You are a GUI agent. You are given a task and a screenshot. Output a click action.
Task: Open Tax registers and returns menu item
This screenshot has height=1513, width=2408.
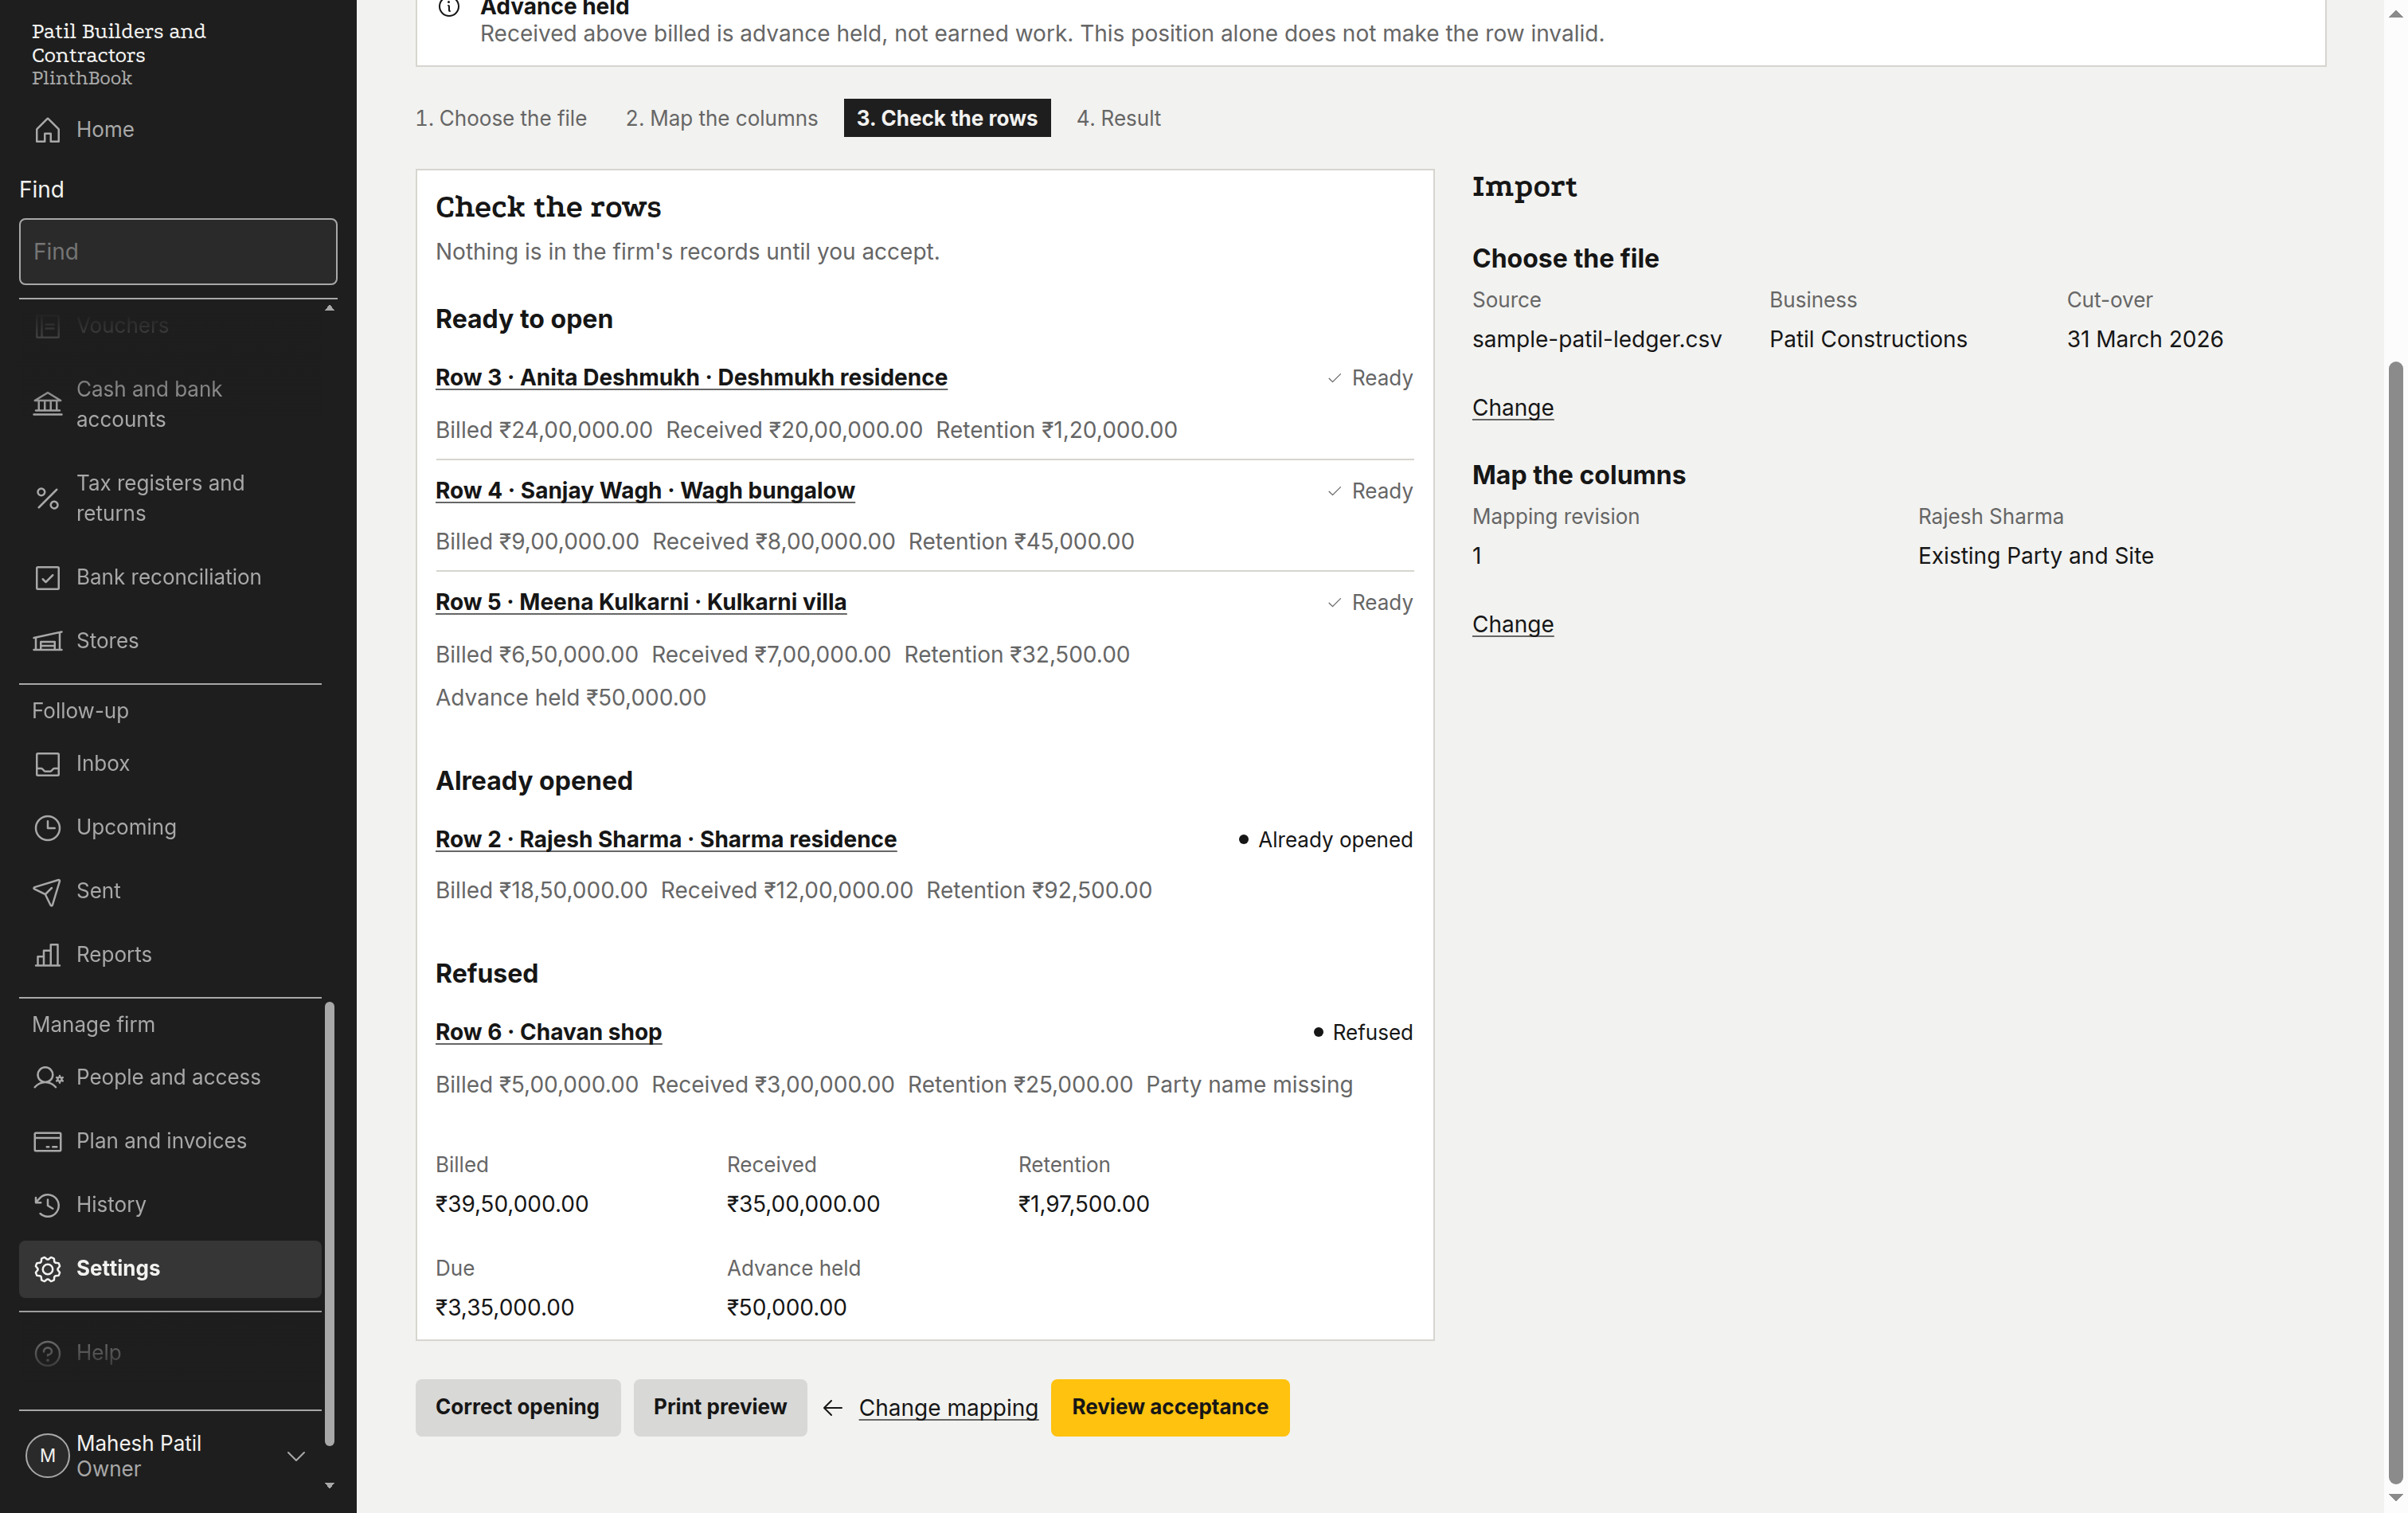[170, 498]
